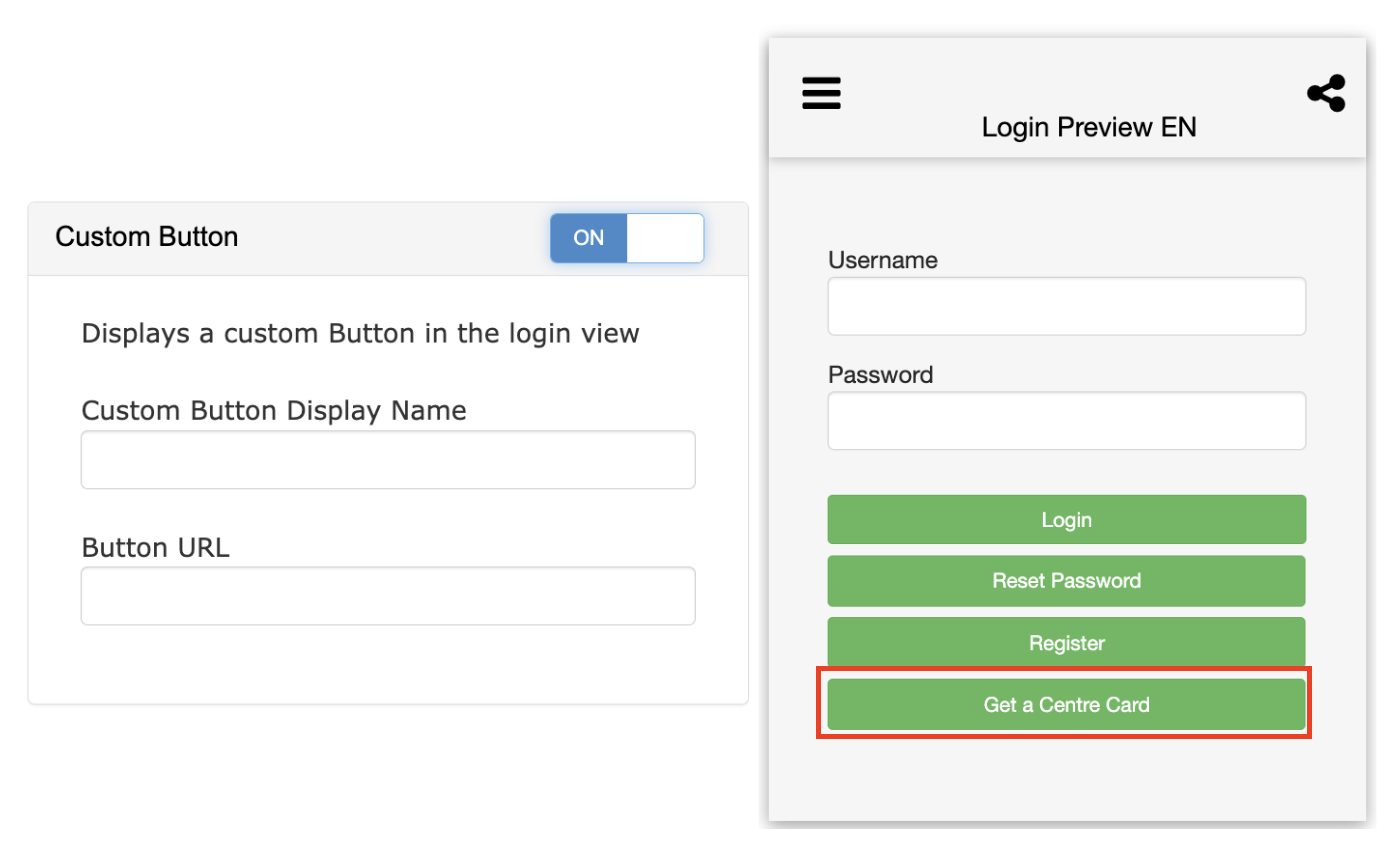This screenshot has height=844, width=1392.
Task: Click the Login Preview EN title
Action: tap(1088, 128)
